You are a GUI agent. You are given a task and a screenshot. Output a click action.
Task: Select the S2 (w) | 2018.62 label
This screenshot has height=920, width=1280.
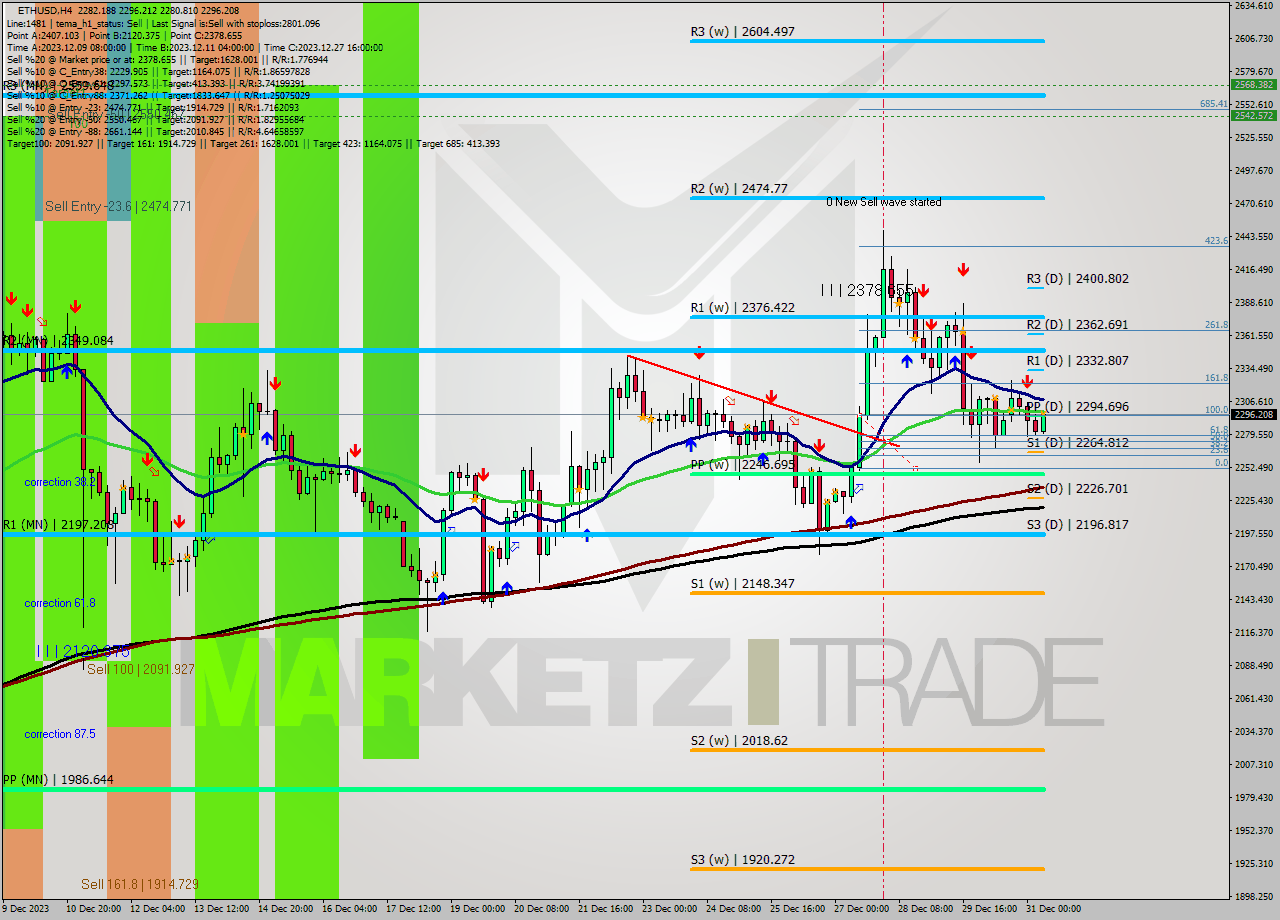pos(739,741)
